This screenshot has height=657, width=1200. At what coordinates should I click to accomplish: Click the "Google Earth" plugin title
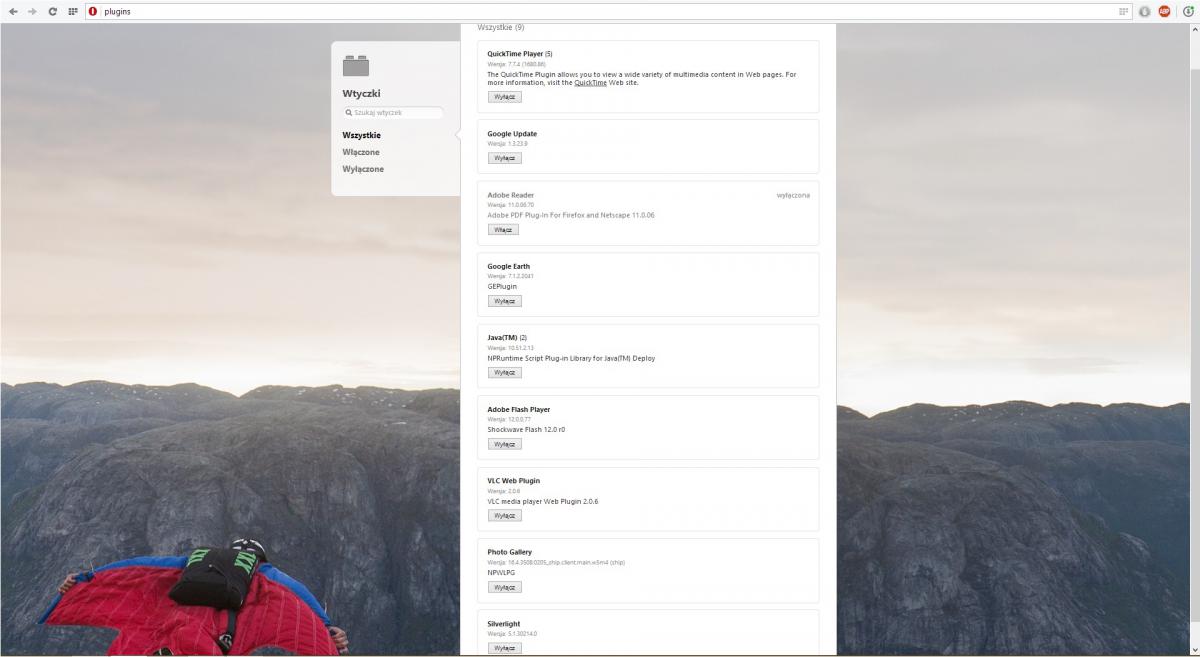[509, 267]
